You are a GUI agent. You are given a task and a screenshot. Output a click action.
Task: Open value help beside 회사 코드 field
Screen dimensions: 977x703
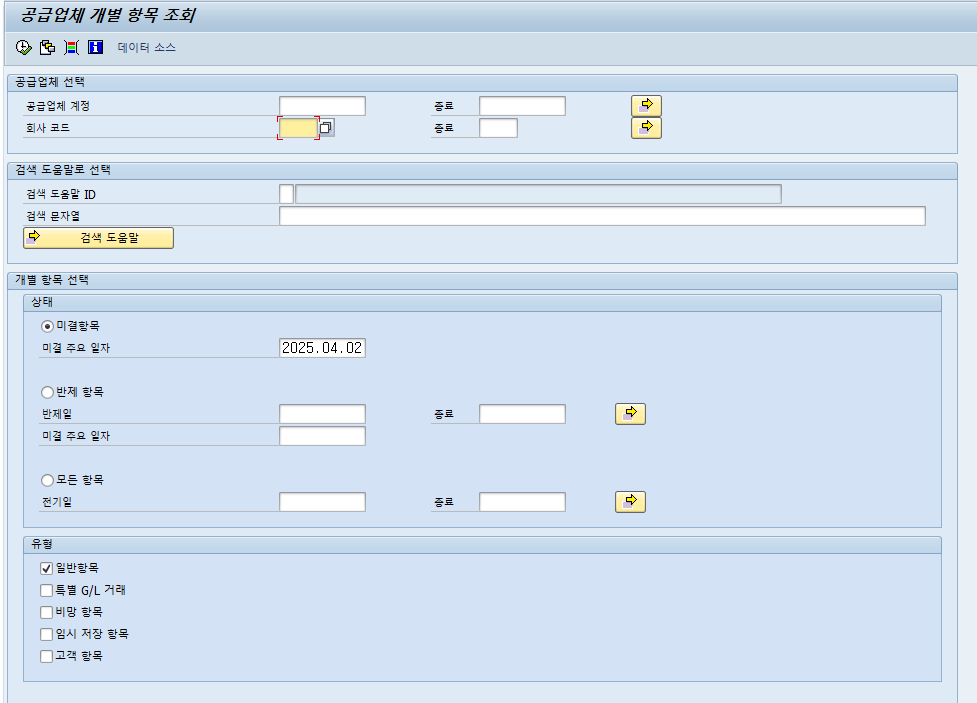326,128
